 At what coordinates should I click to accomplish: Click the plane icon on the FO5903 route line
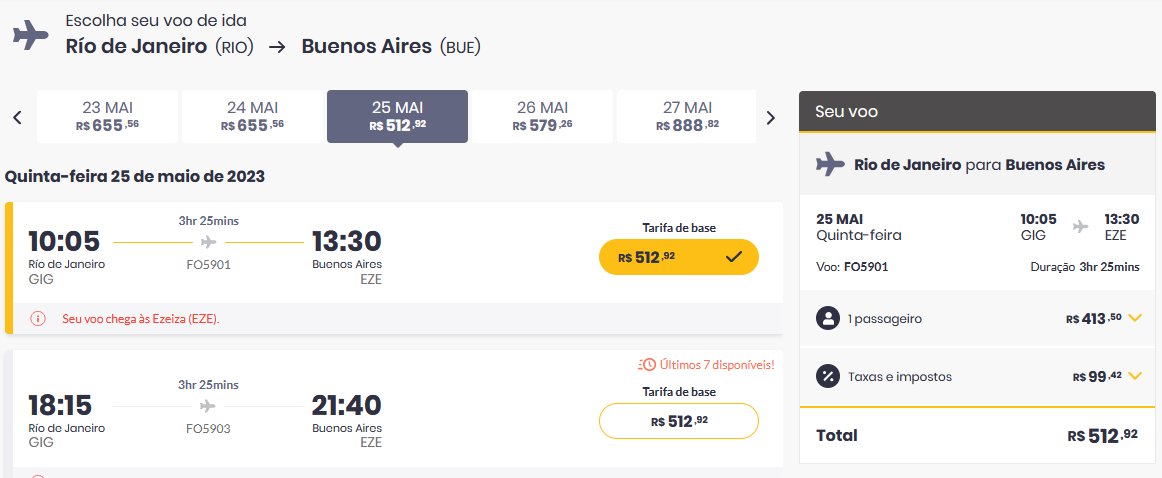pyautogui.click(x=208, y=406)
